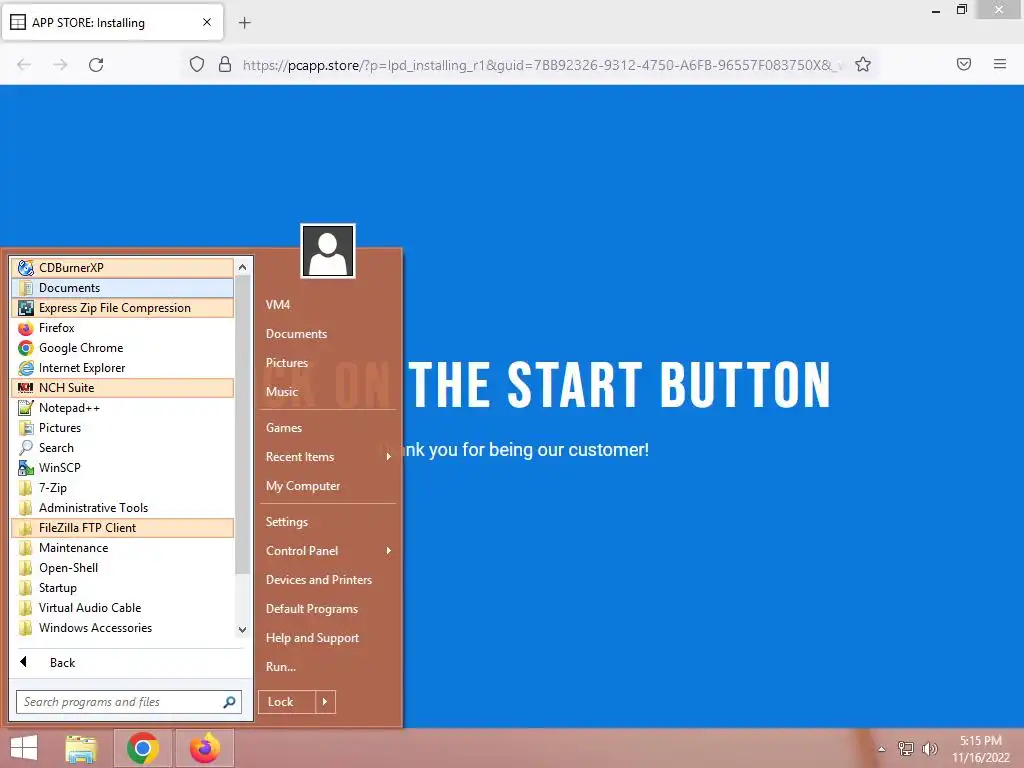Expand the 7-Zip program folder
This screenshot has height=768, width=1024.
coord(122,488)
